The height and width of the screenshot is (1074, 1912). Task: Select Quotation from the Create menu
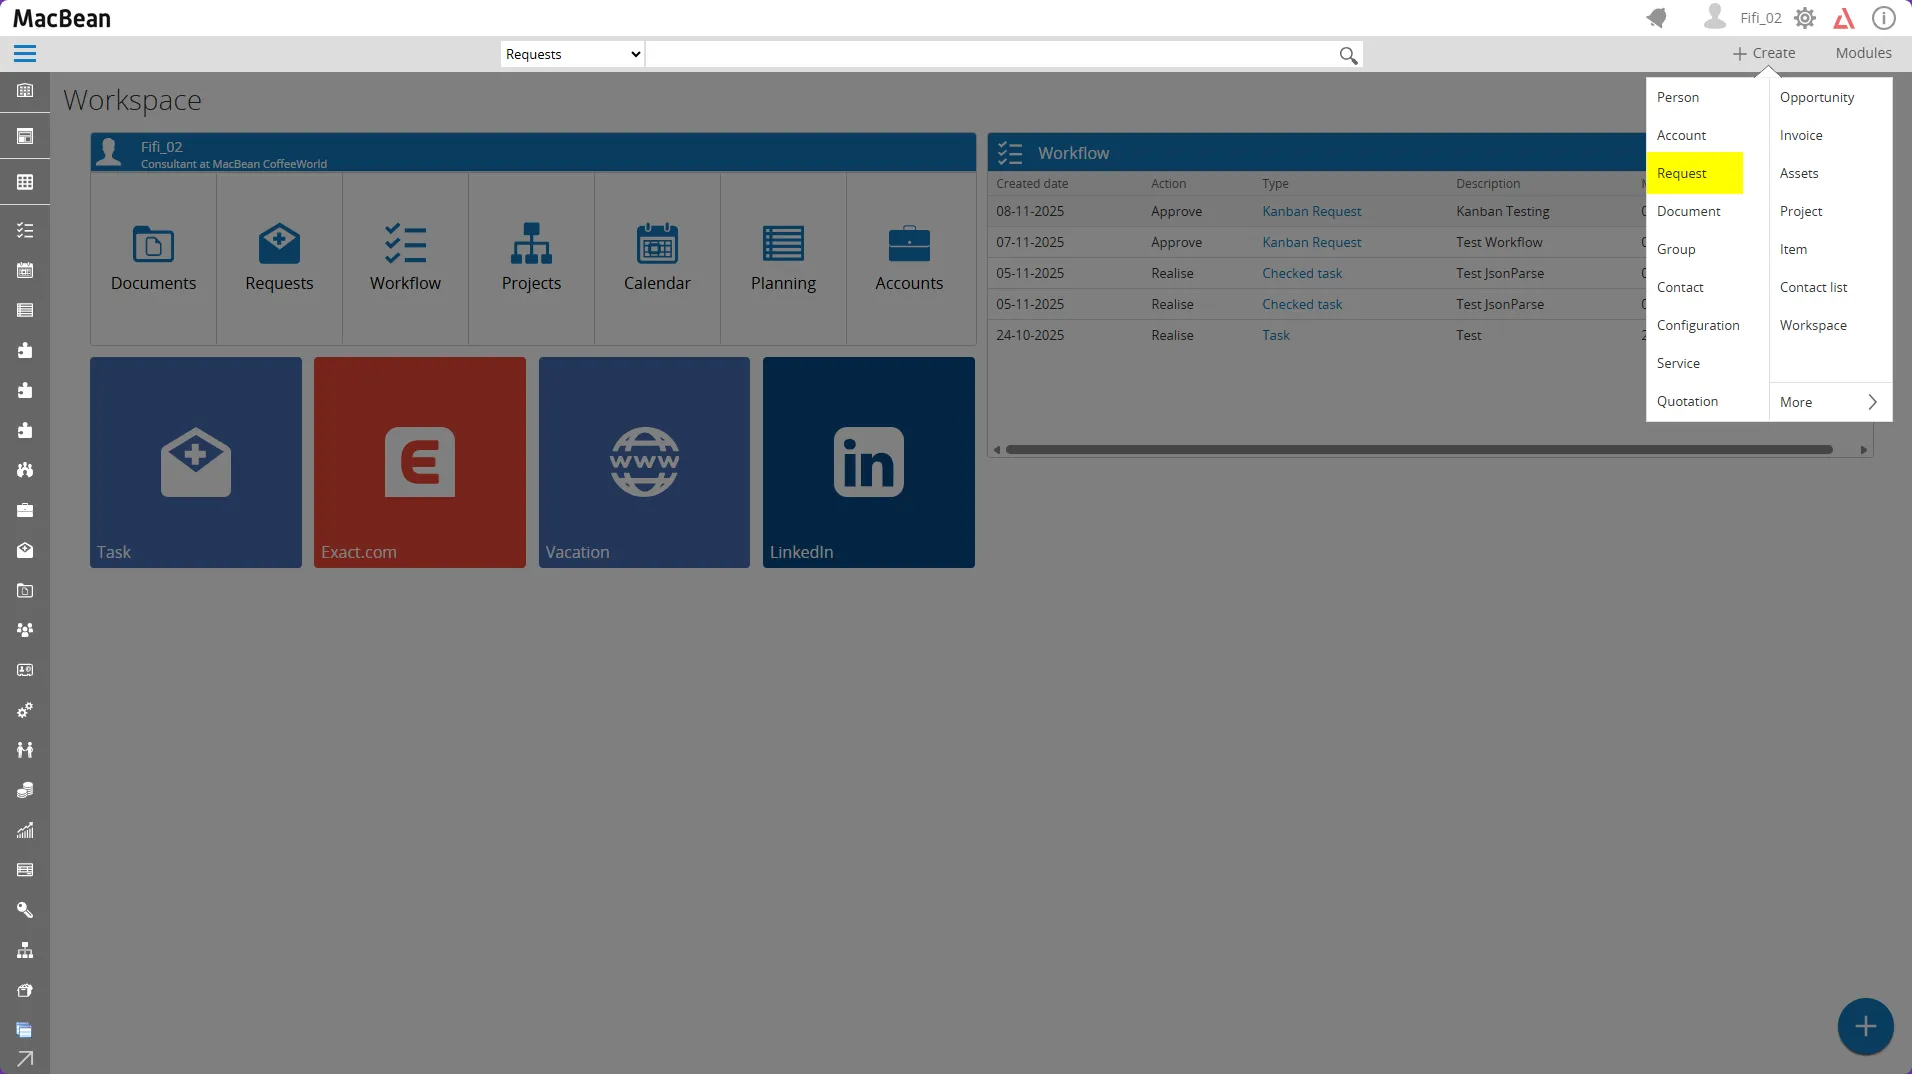coord(1687,401)
